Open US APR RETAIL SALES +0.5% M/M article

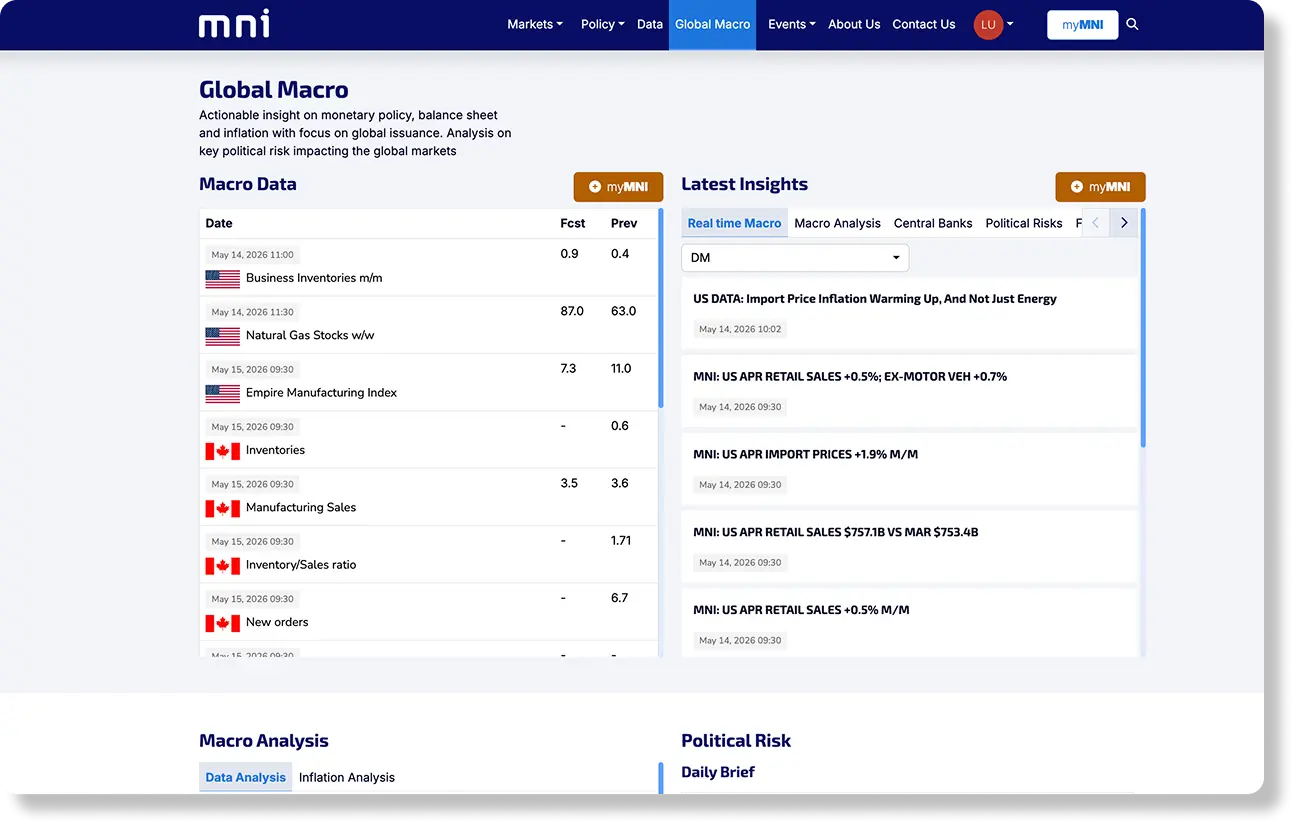click(801, 610)
